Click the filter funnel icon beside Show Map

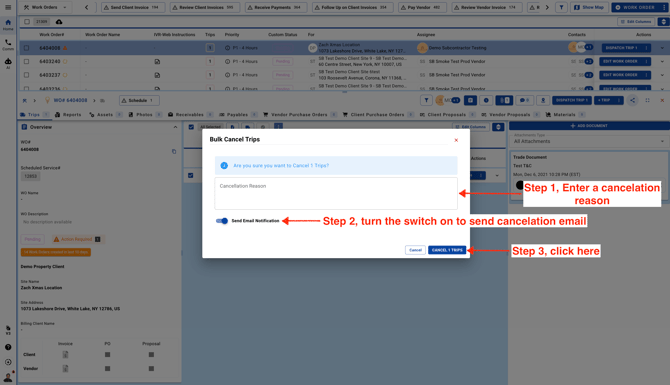pos(561,7)
